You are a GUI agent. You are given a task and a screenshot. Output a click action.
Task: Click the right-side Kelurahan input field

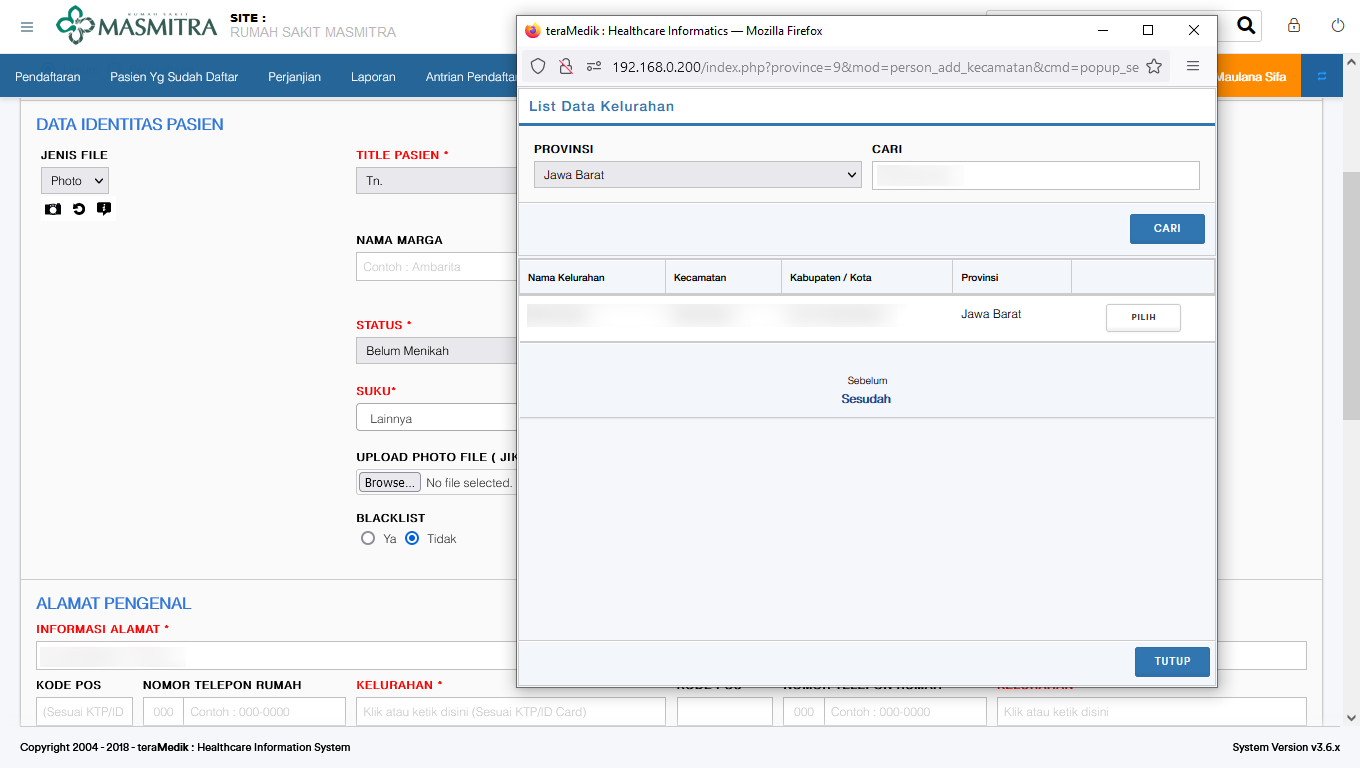[x=1152, y=712]
